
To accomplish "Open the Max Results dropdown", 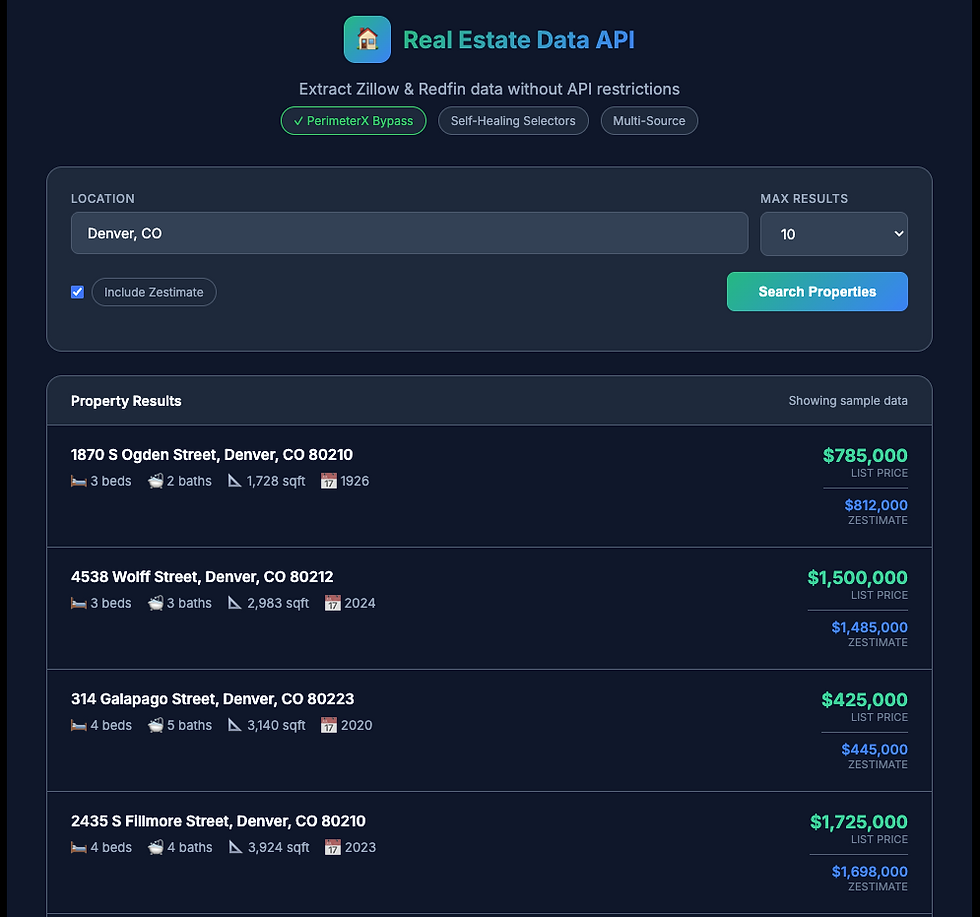I will (834, 234).
